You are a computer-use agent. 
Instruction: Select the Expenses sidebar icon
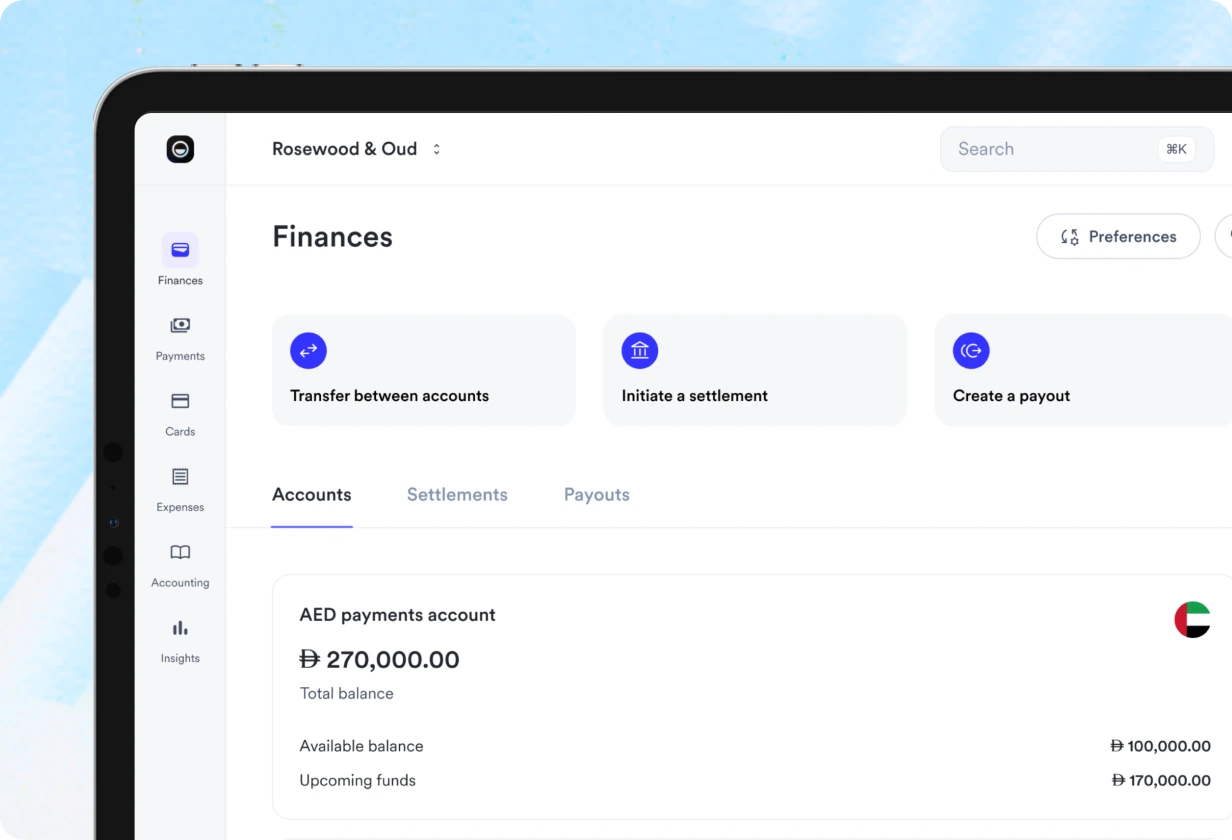[x=180, y=477]
